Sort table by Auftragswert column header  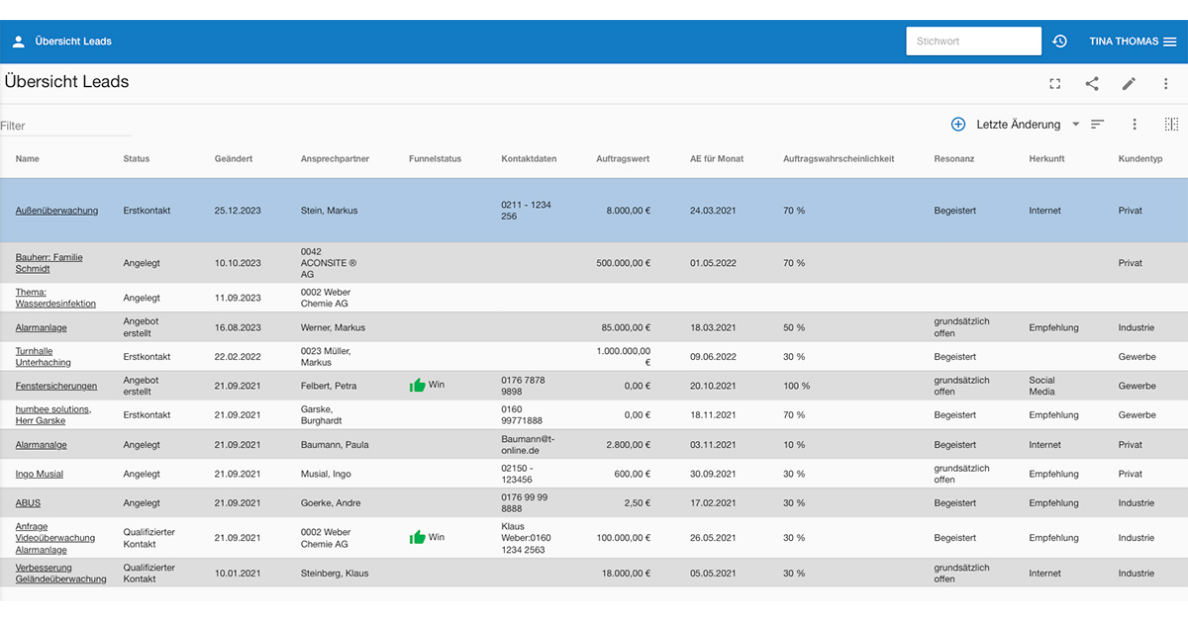622,159
